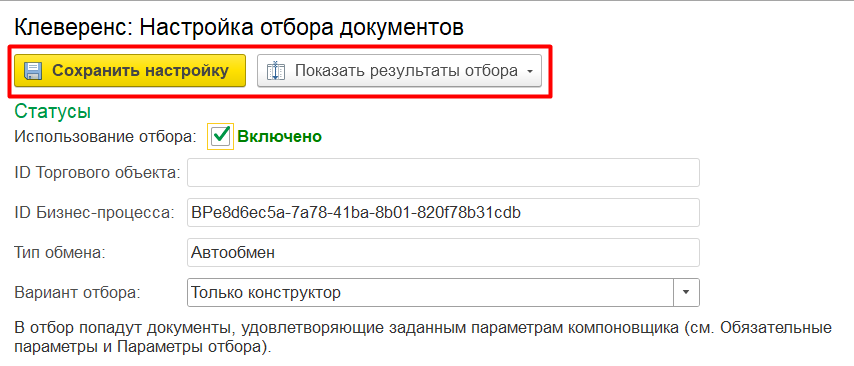The width and height of the screenshot is (854, 366).
Task: Toggle the Использование отбора checkbox
Action: pyautogui.click(x=221, y=136)
